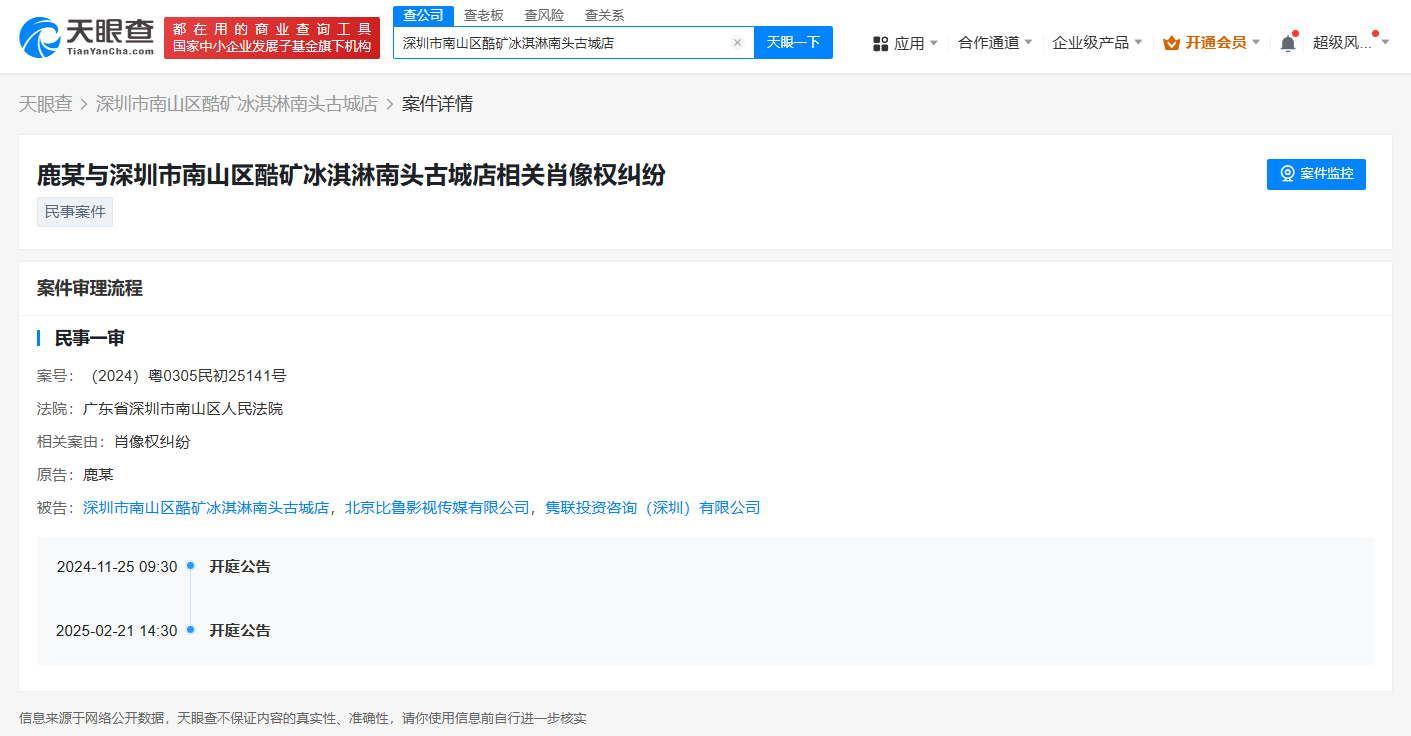Click case number （2024）粤0305民初25141号
This screenshot has width=1411, height=736.
tap(185, 376)
